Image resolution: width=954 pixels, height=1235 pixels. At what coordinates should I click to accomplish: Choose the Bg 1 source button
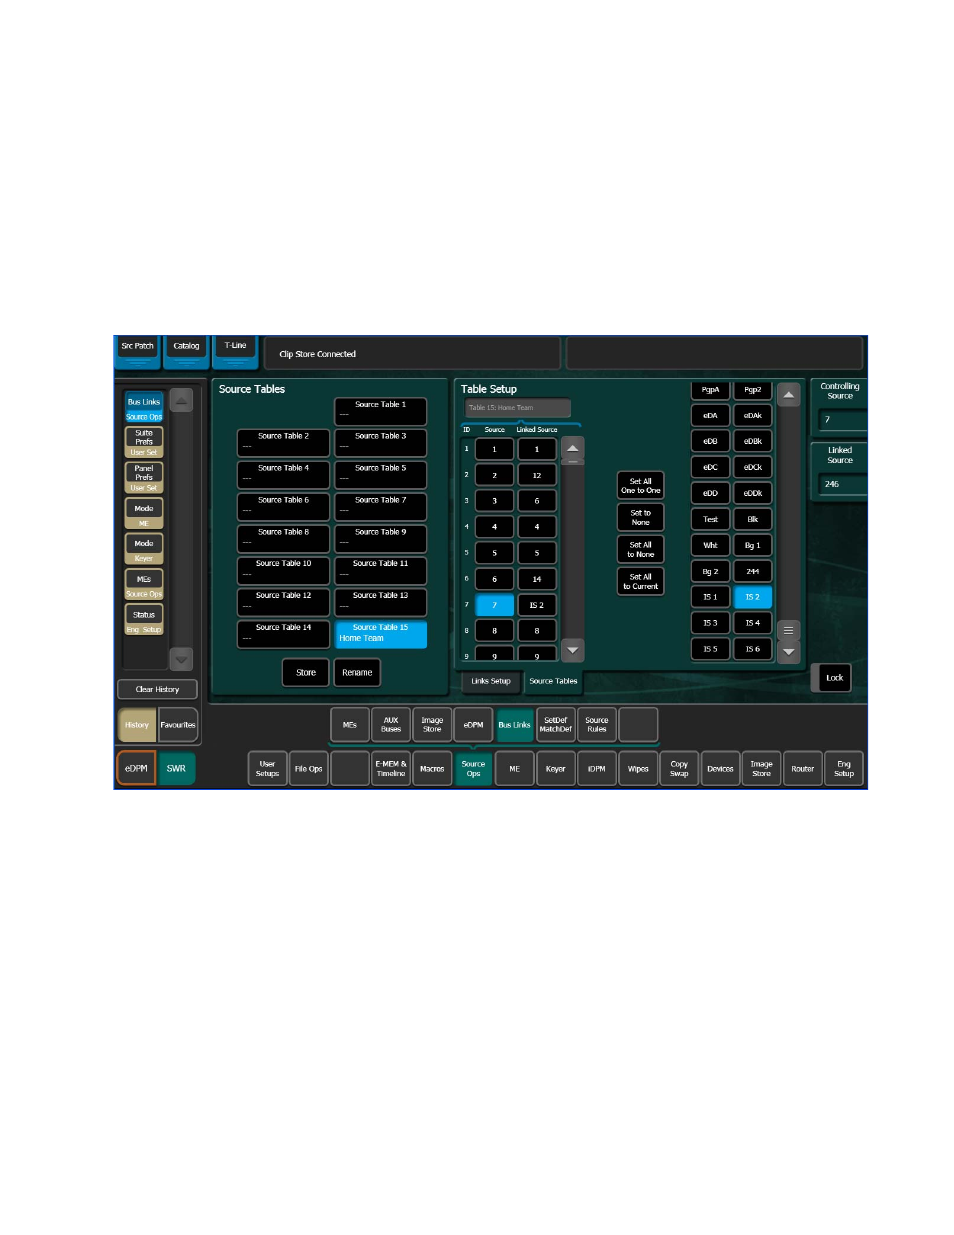(753, 545)
